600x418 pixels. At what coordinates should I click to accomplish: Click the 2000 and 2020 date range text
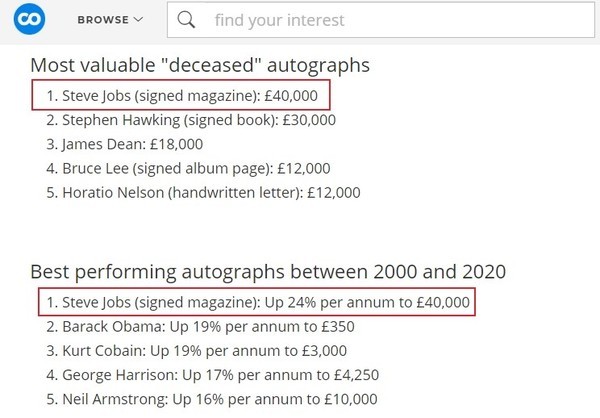[440, 272]
